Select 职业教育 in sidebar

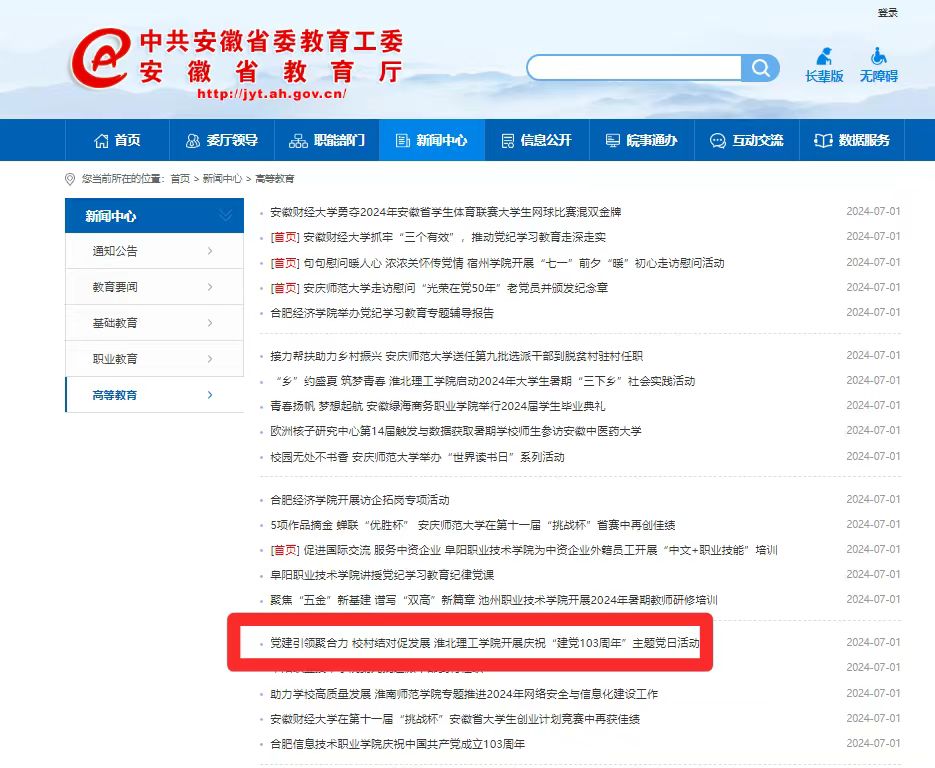[x=154, y=359]
